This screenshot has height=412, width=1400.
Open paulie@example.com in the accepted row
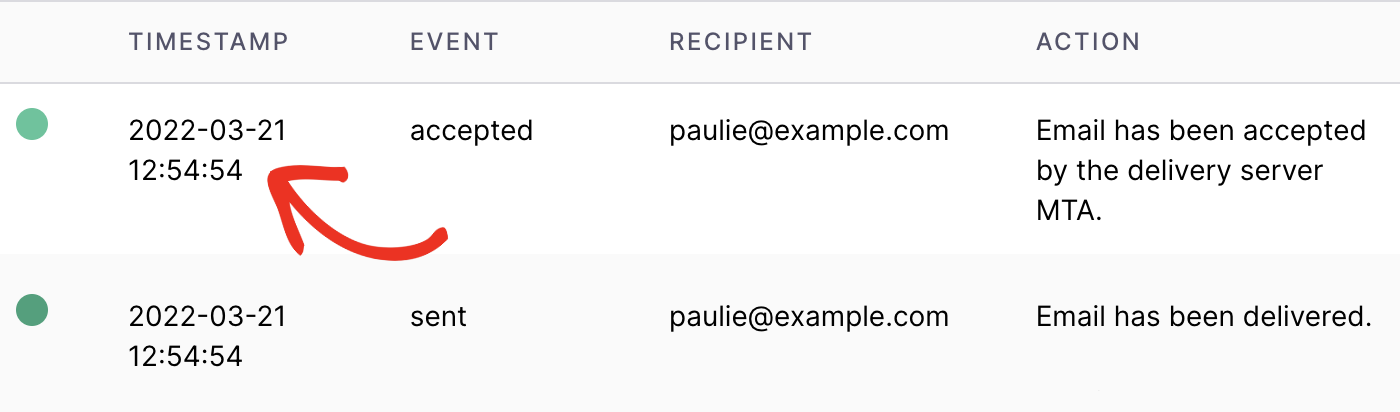pyautogui.click(x=809, y=130)
